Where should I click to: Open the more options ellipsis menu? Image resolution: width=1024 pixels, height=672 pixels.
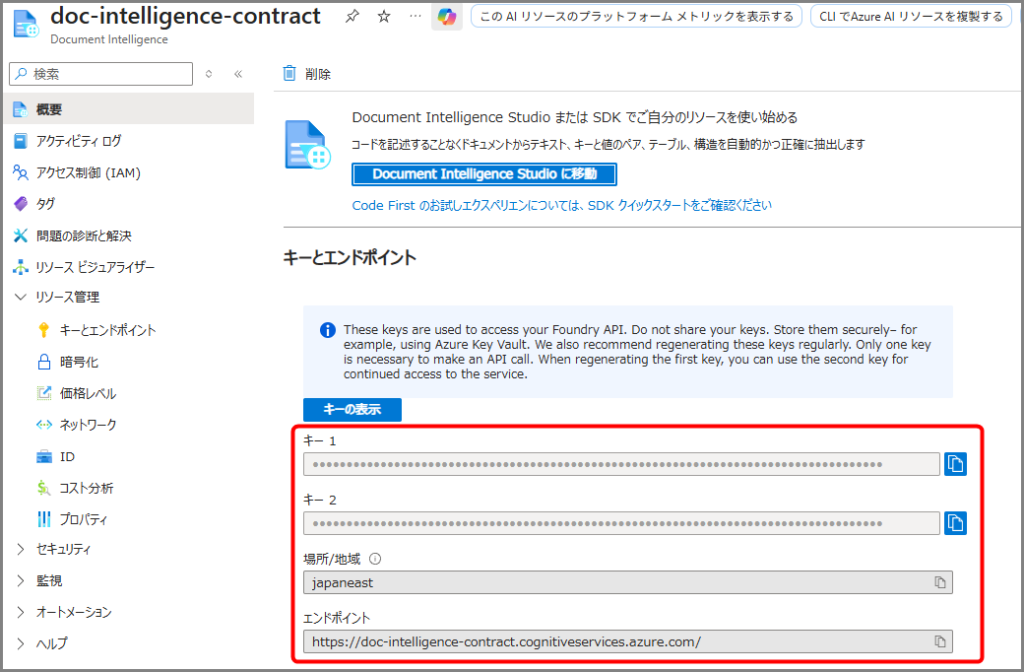point(415,17)
